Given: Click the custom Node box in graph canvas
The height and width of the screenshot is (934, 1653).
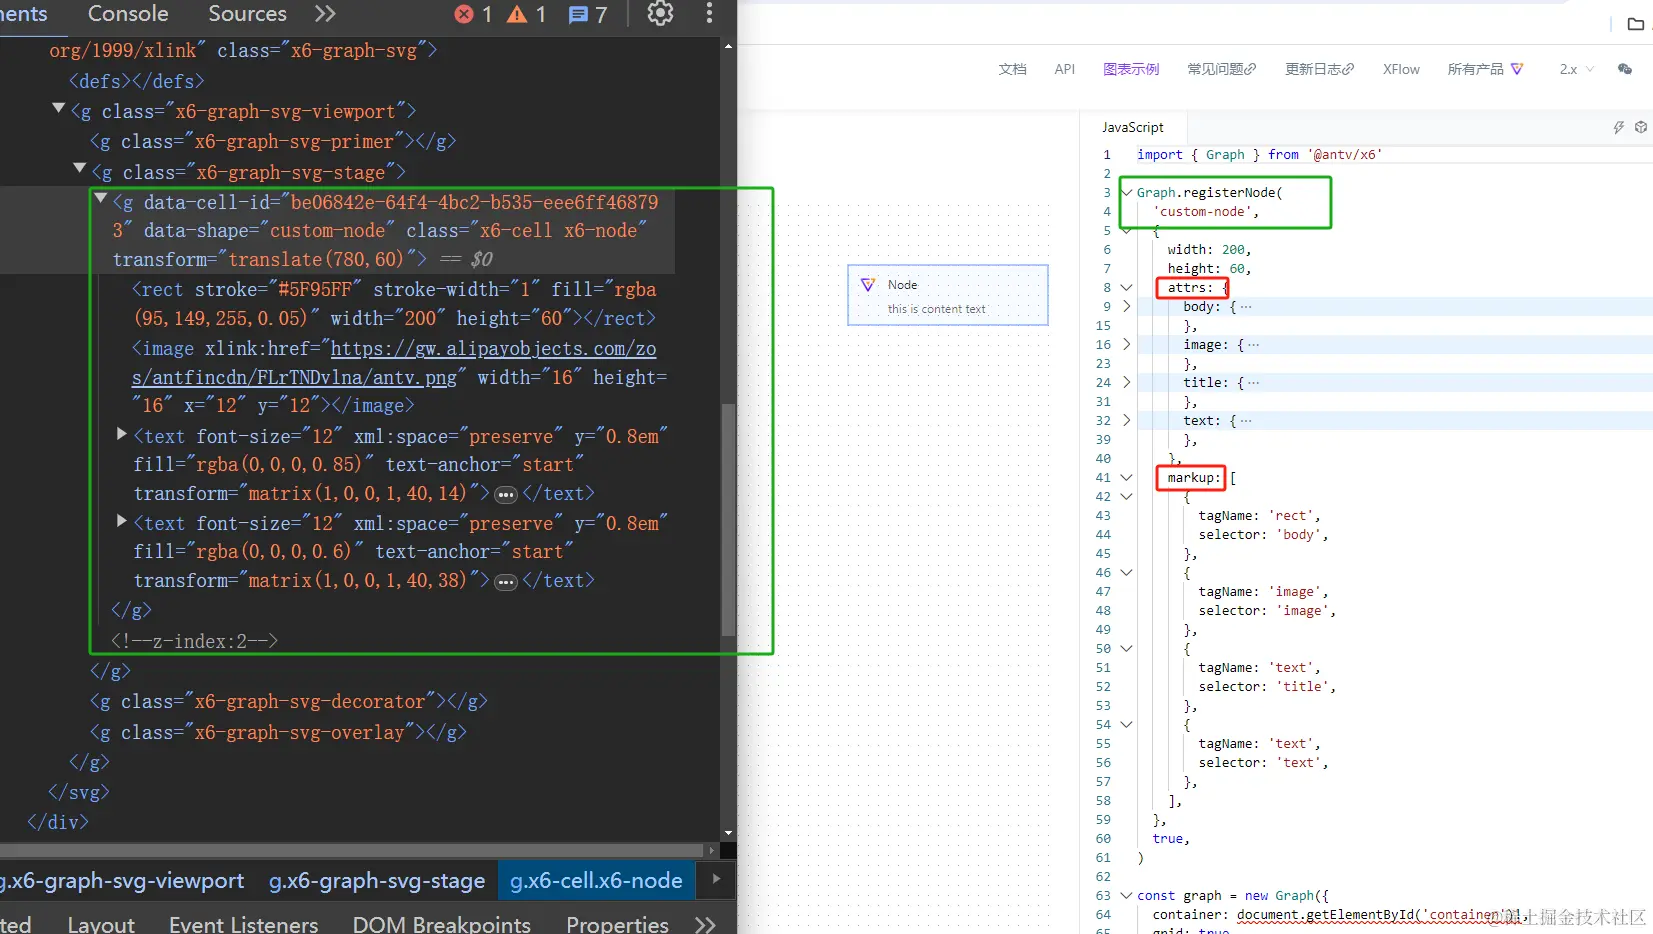Looking at the screenshot, I should pyautogui.click(x=948, y=295).
